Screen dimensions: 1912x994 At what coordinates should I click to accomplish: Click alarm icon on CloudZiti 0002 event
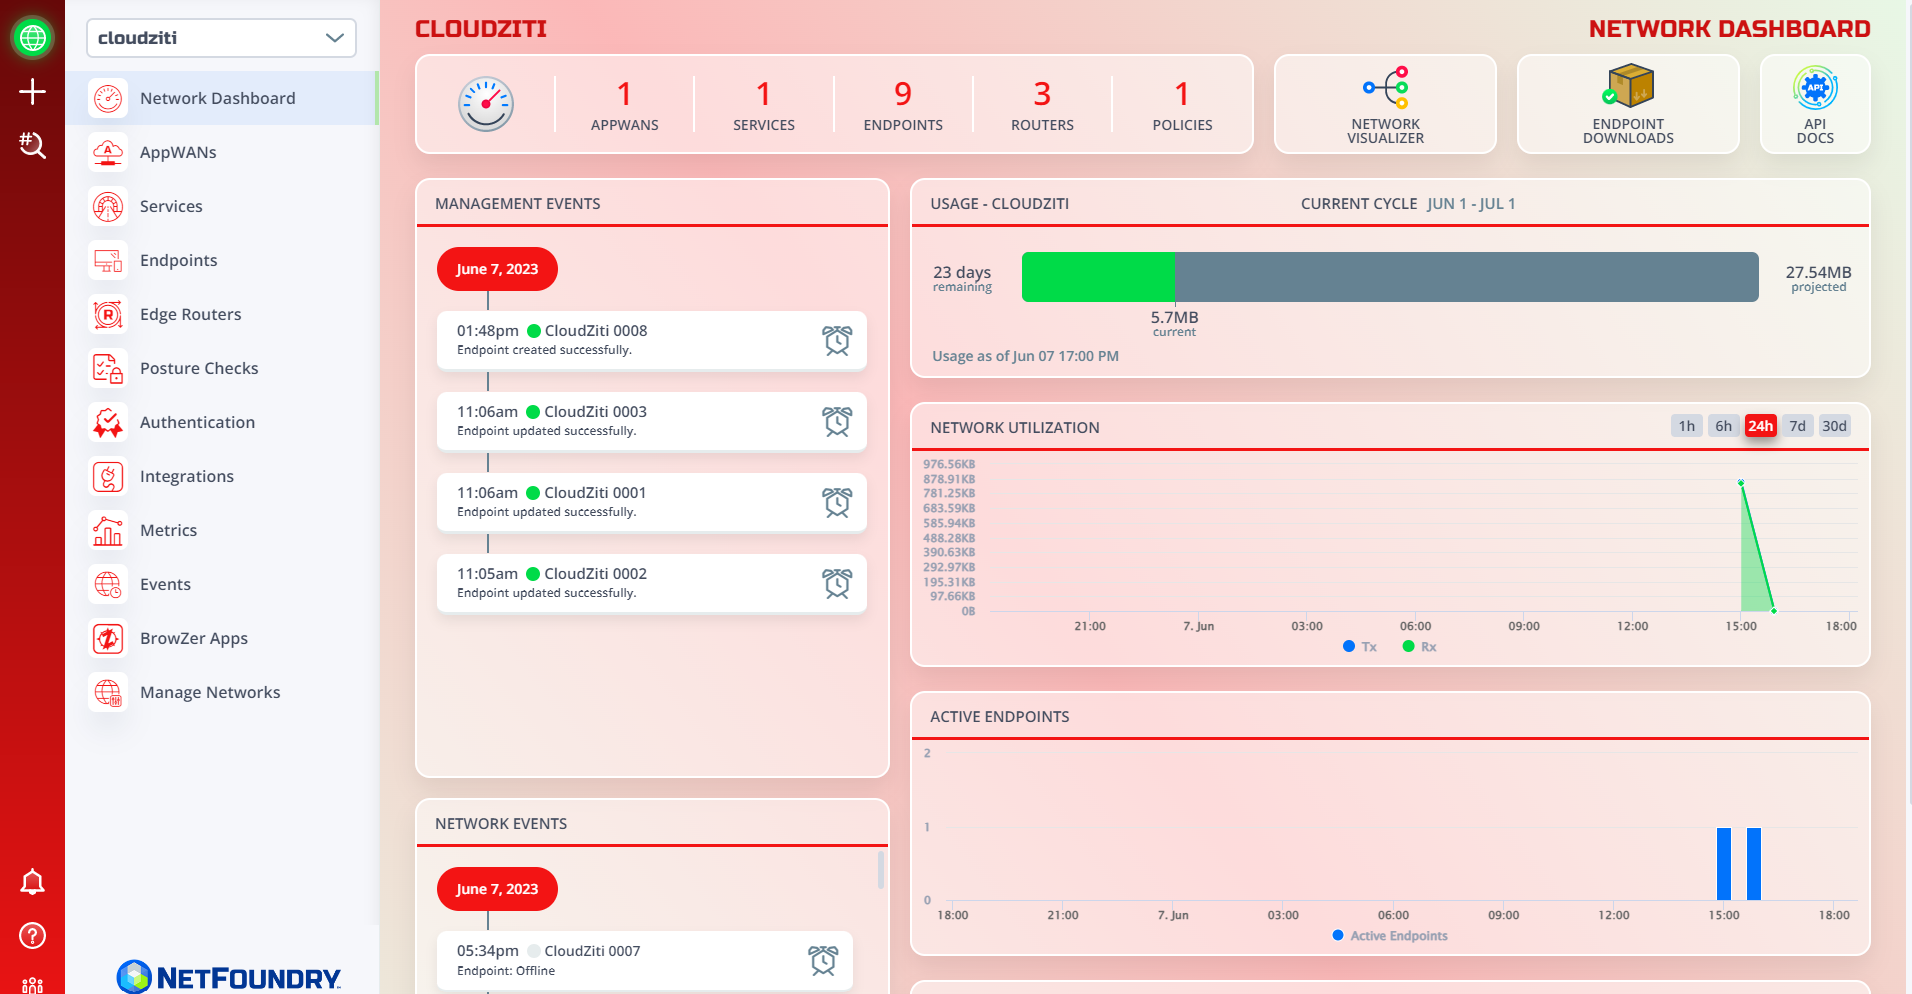837,583
